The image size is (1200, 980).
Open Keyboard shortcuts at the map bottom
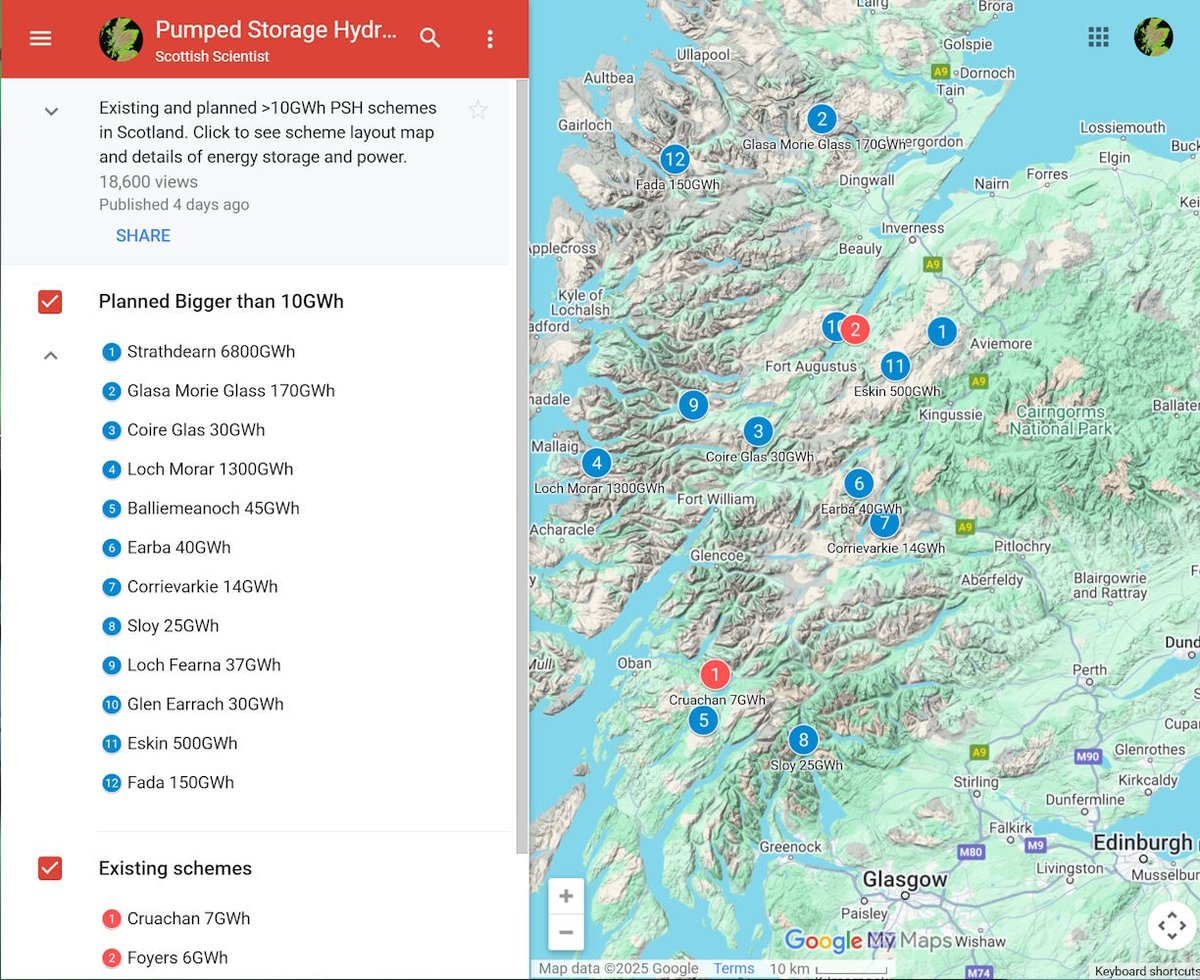[x=1146, y=972]
